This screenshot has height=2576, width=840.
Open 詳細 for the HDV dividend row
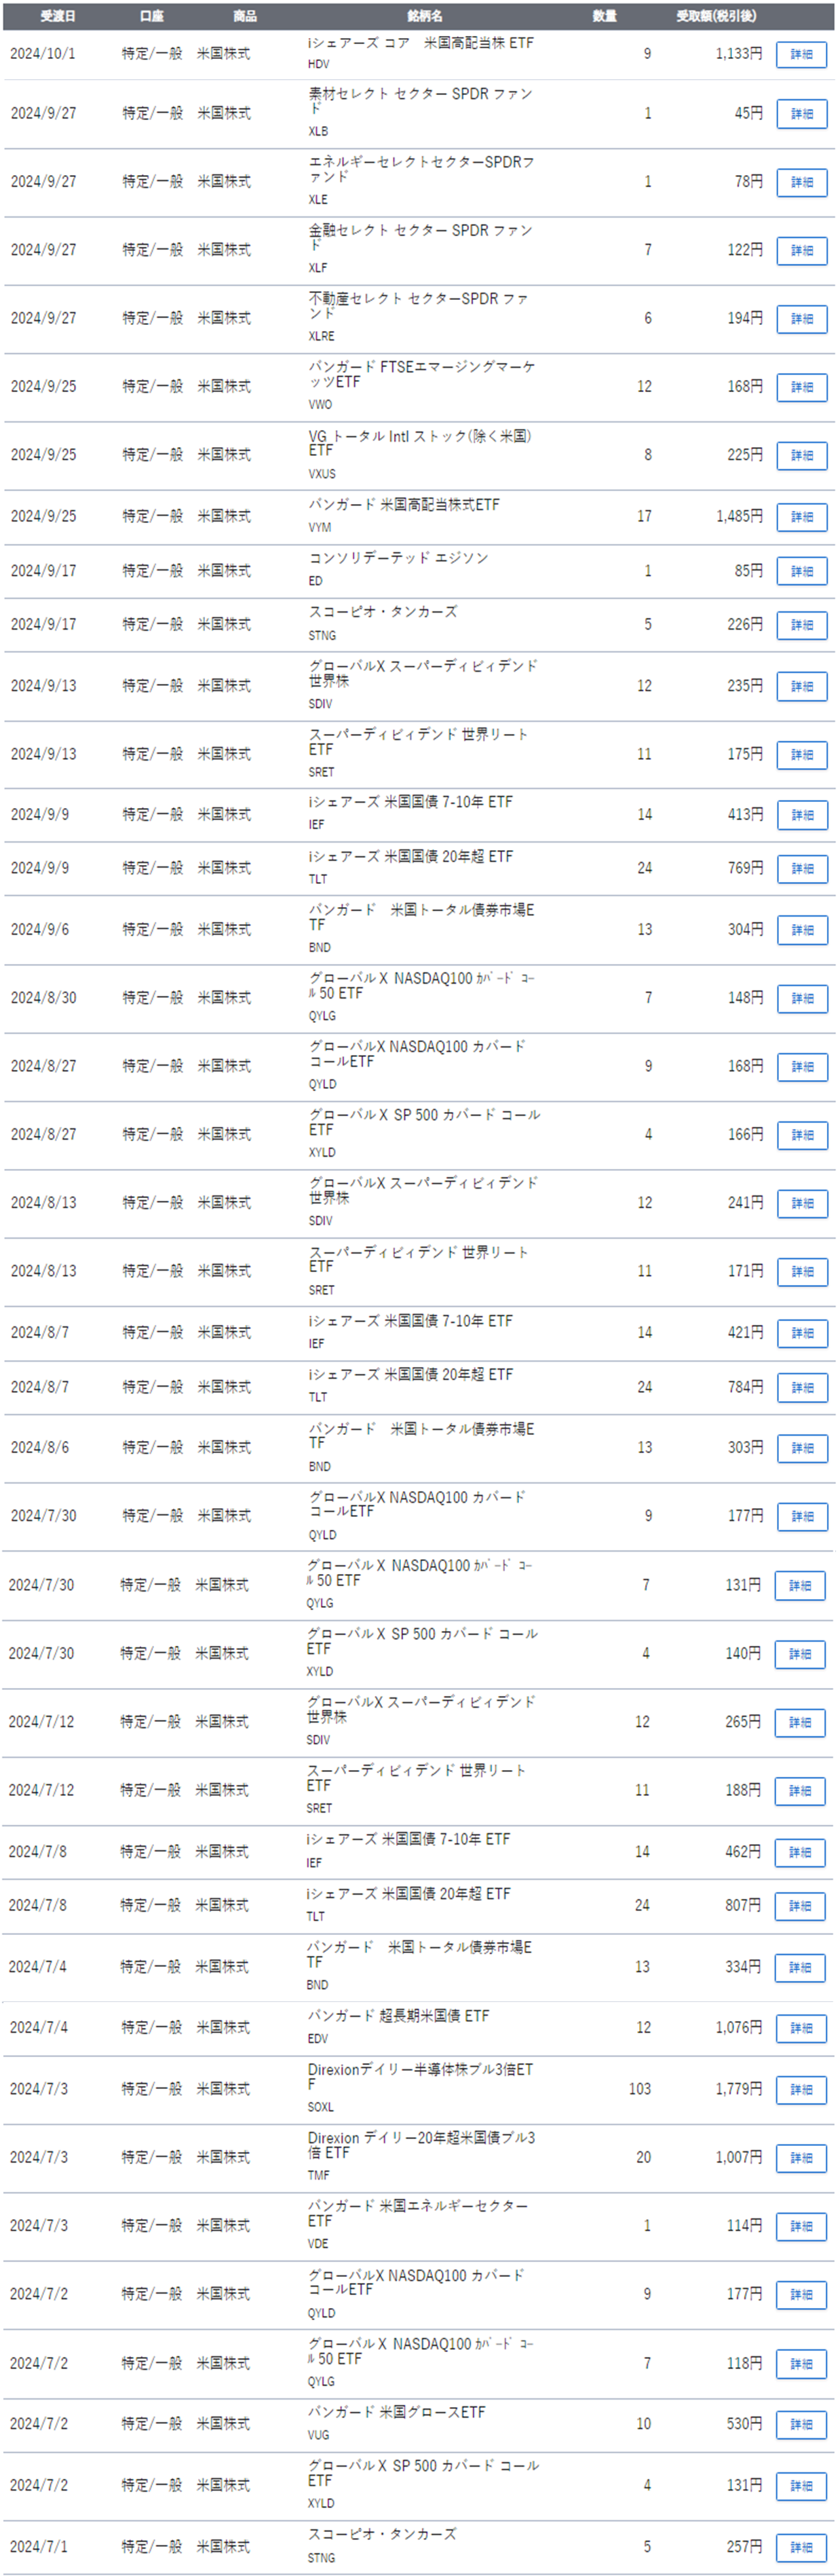pos(801,54)
